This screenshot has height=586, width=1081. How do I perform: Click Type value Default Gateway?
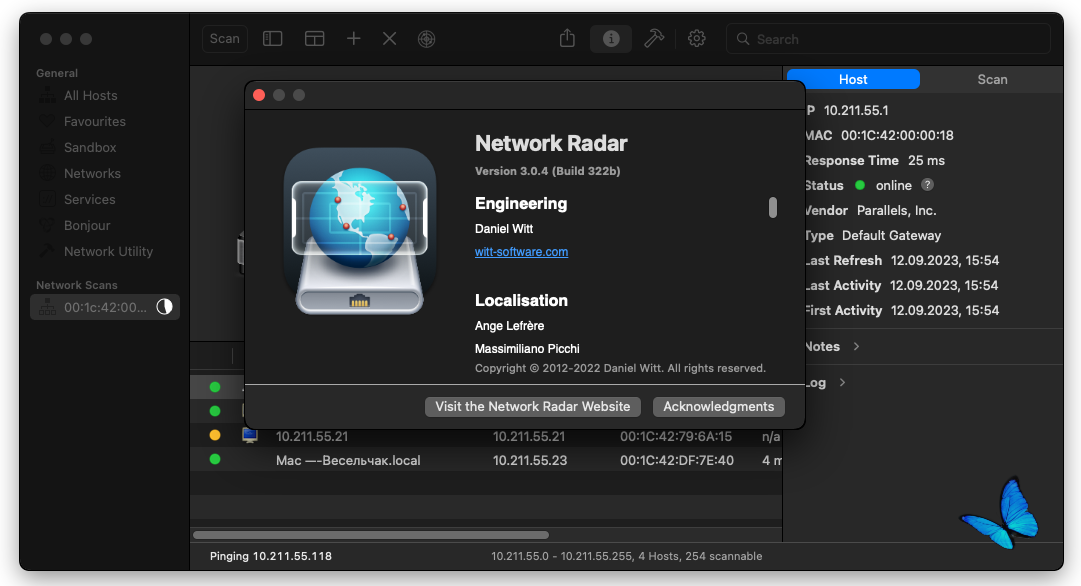click(891, 236)
